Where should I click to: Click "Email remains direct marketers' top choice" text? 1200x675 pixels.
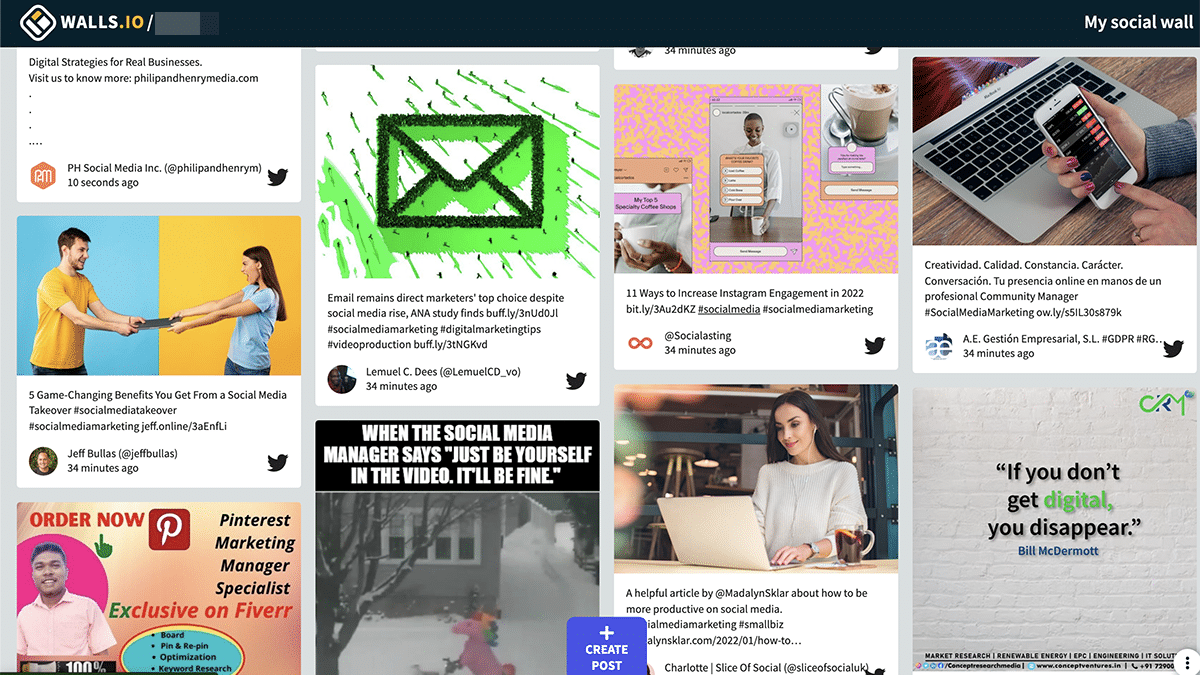[x=446, y=298]
